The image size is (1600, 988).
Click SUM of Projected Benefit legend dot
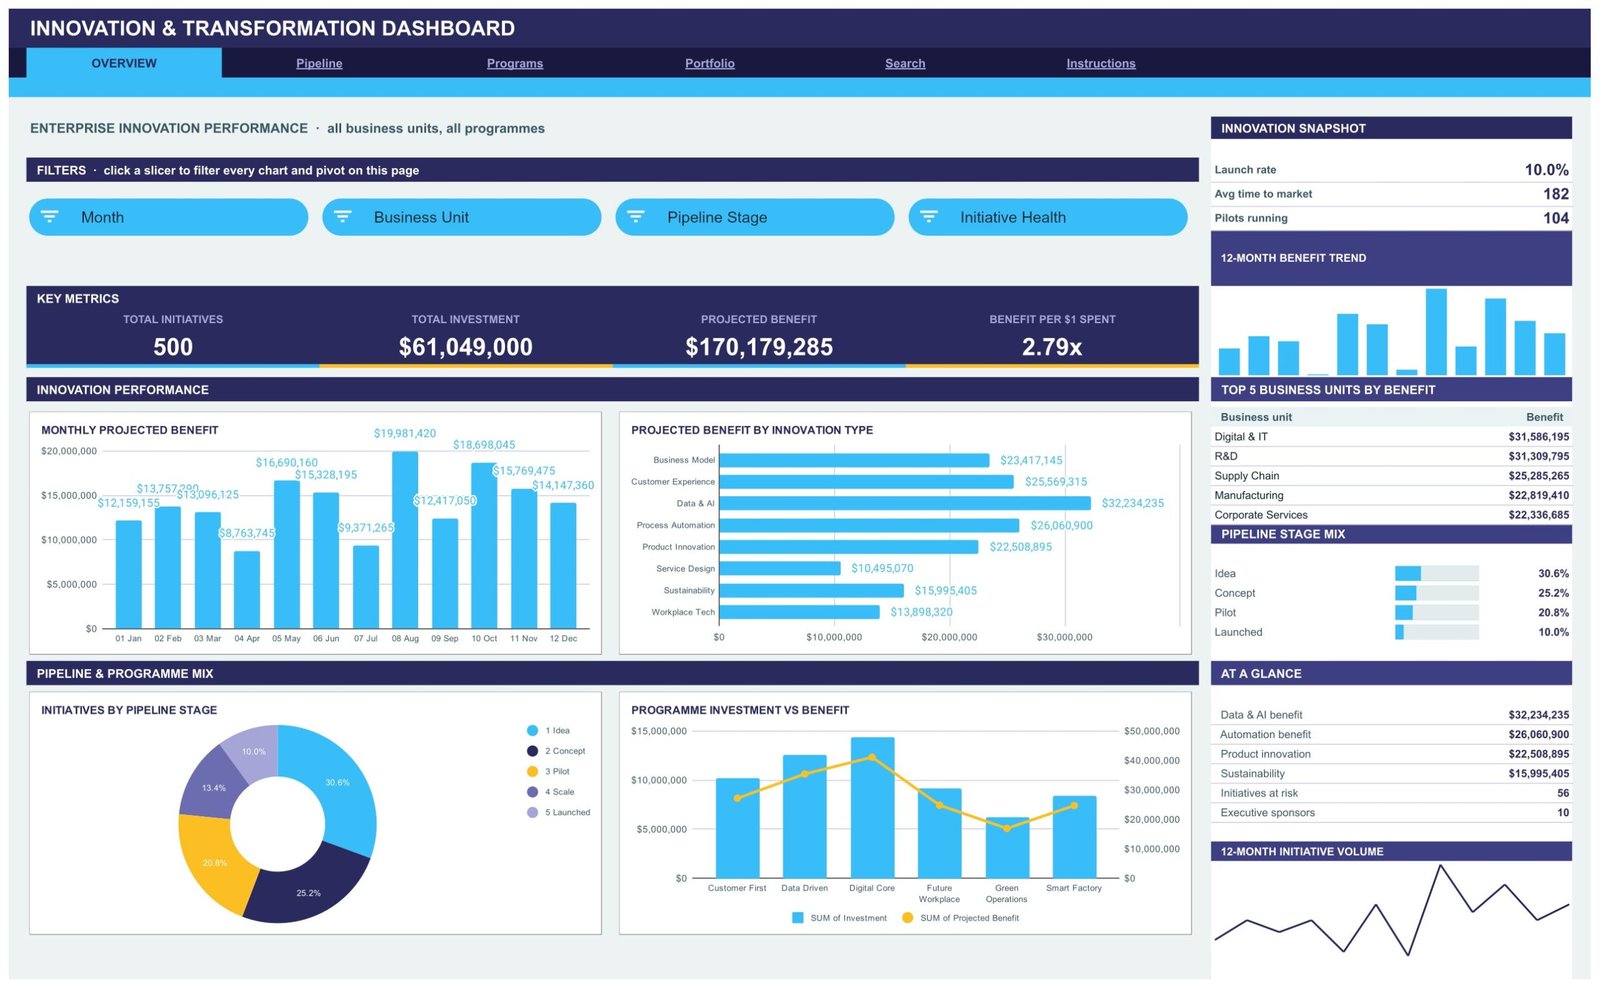(907, 917)
